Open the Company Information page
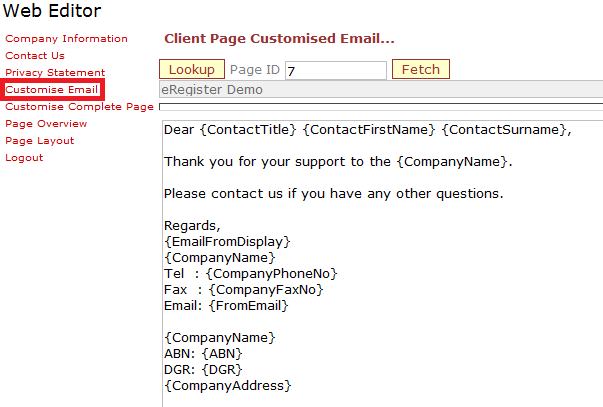 point(66,39)
